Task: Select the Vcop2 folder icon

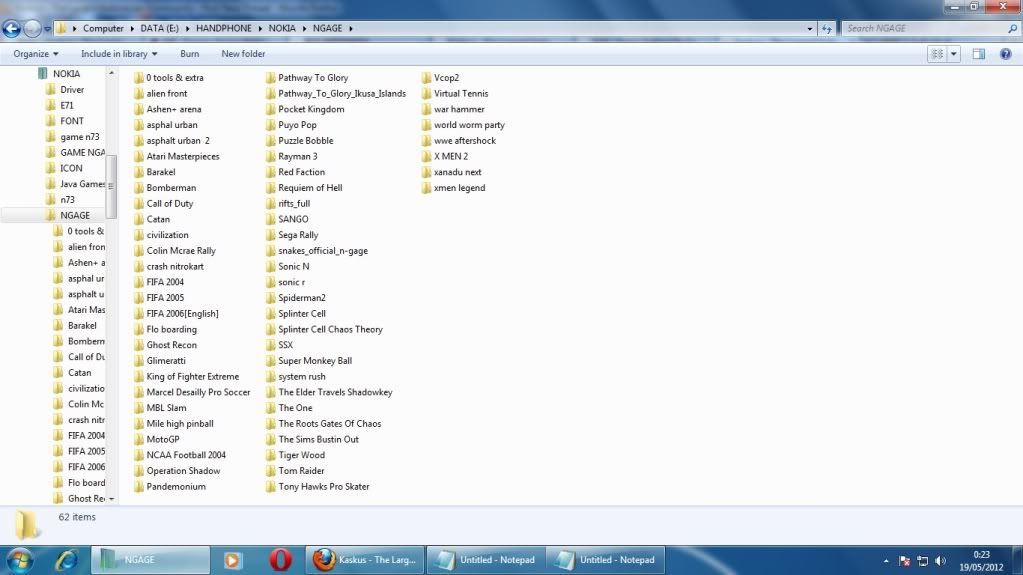Action: pos(426,78)
